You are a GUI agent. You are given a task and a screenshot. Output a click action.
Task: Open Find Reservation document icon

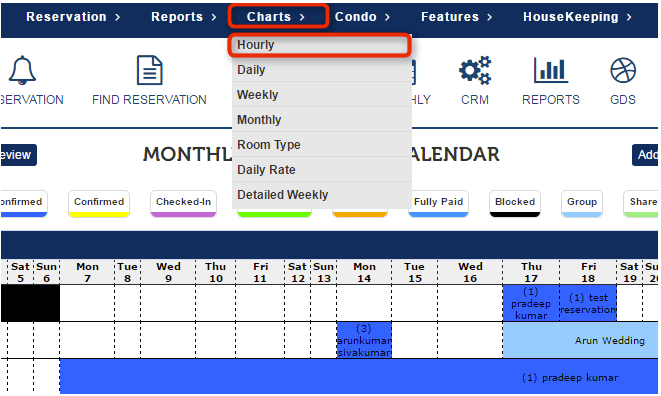click(x=150, y=70)
